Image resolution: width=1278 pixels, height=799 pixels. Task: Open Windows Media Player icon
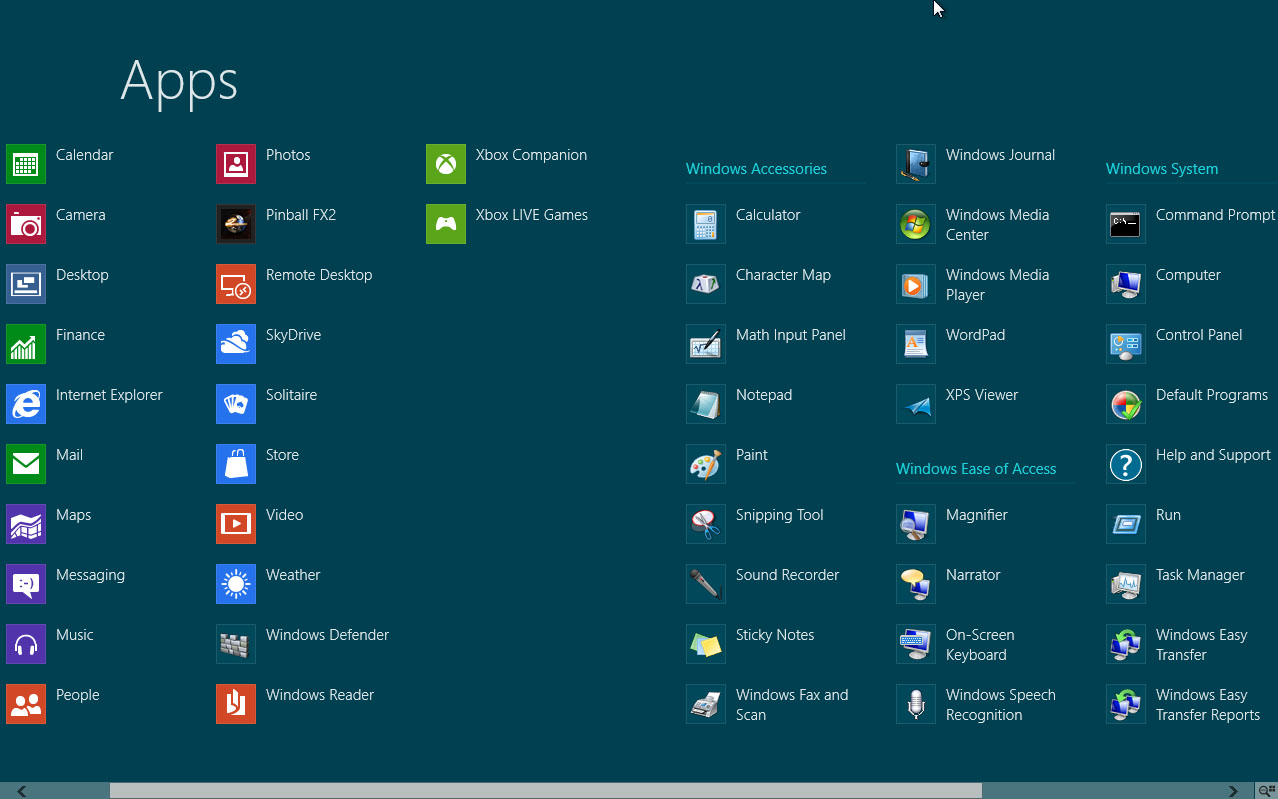[x=916, y=284]
